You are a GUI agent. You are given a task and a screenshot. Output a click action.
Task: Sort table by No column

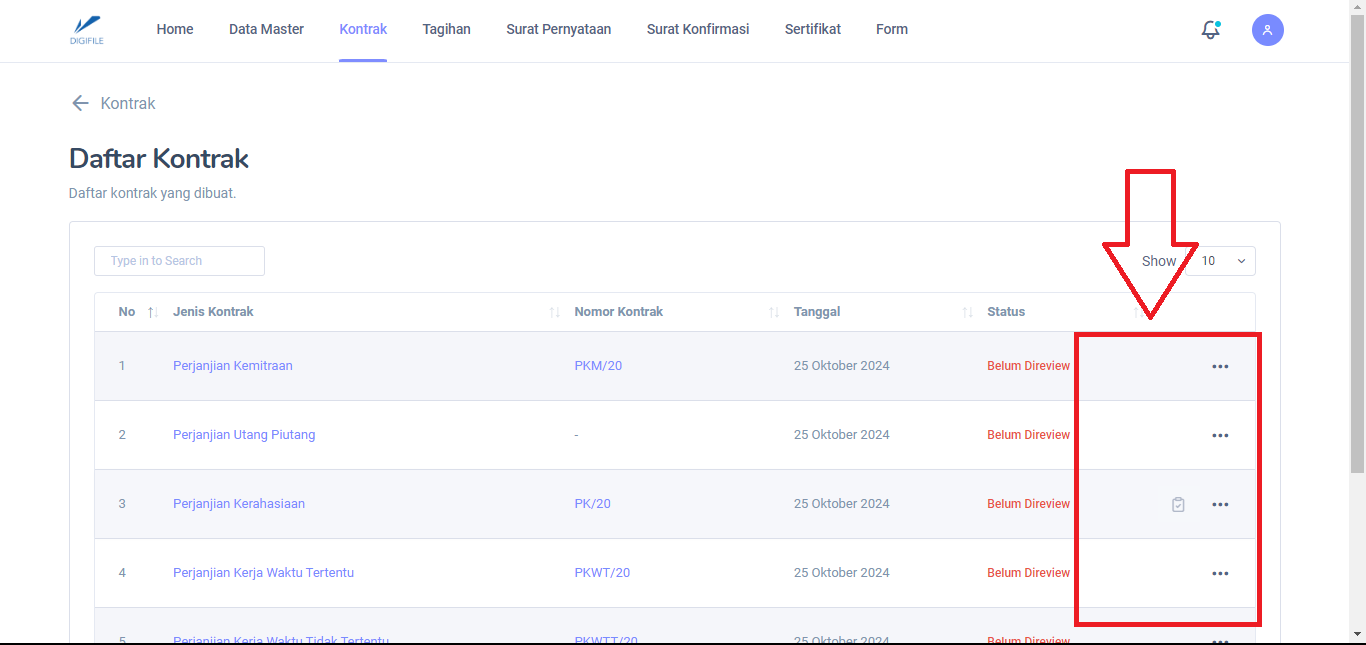coord(153,312)
